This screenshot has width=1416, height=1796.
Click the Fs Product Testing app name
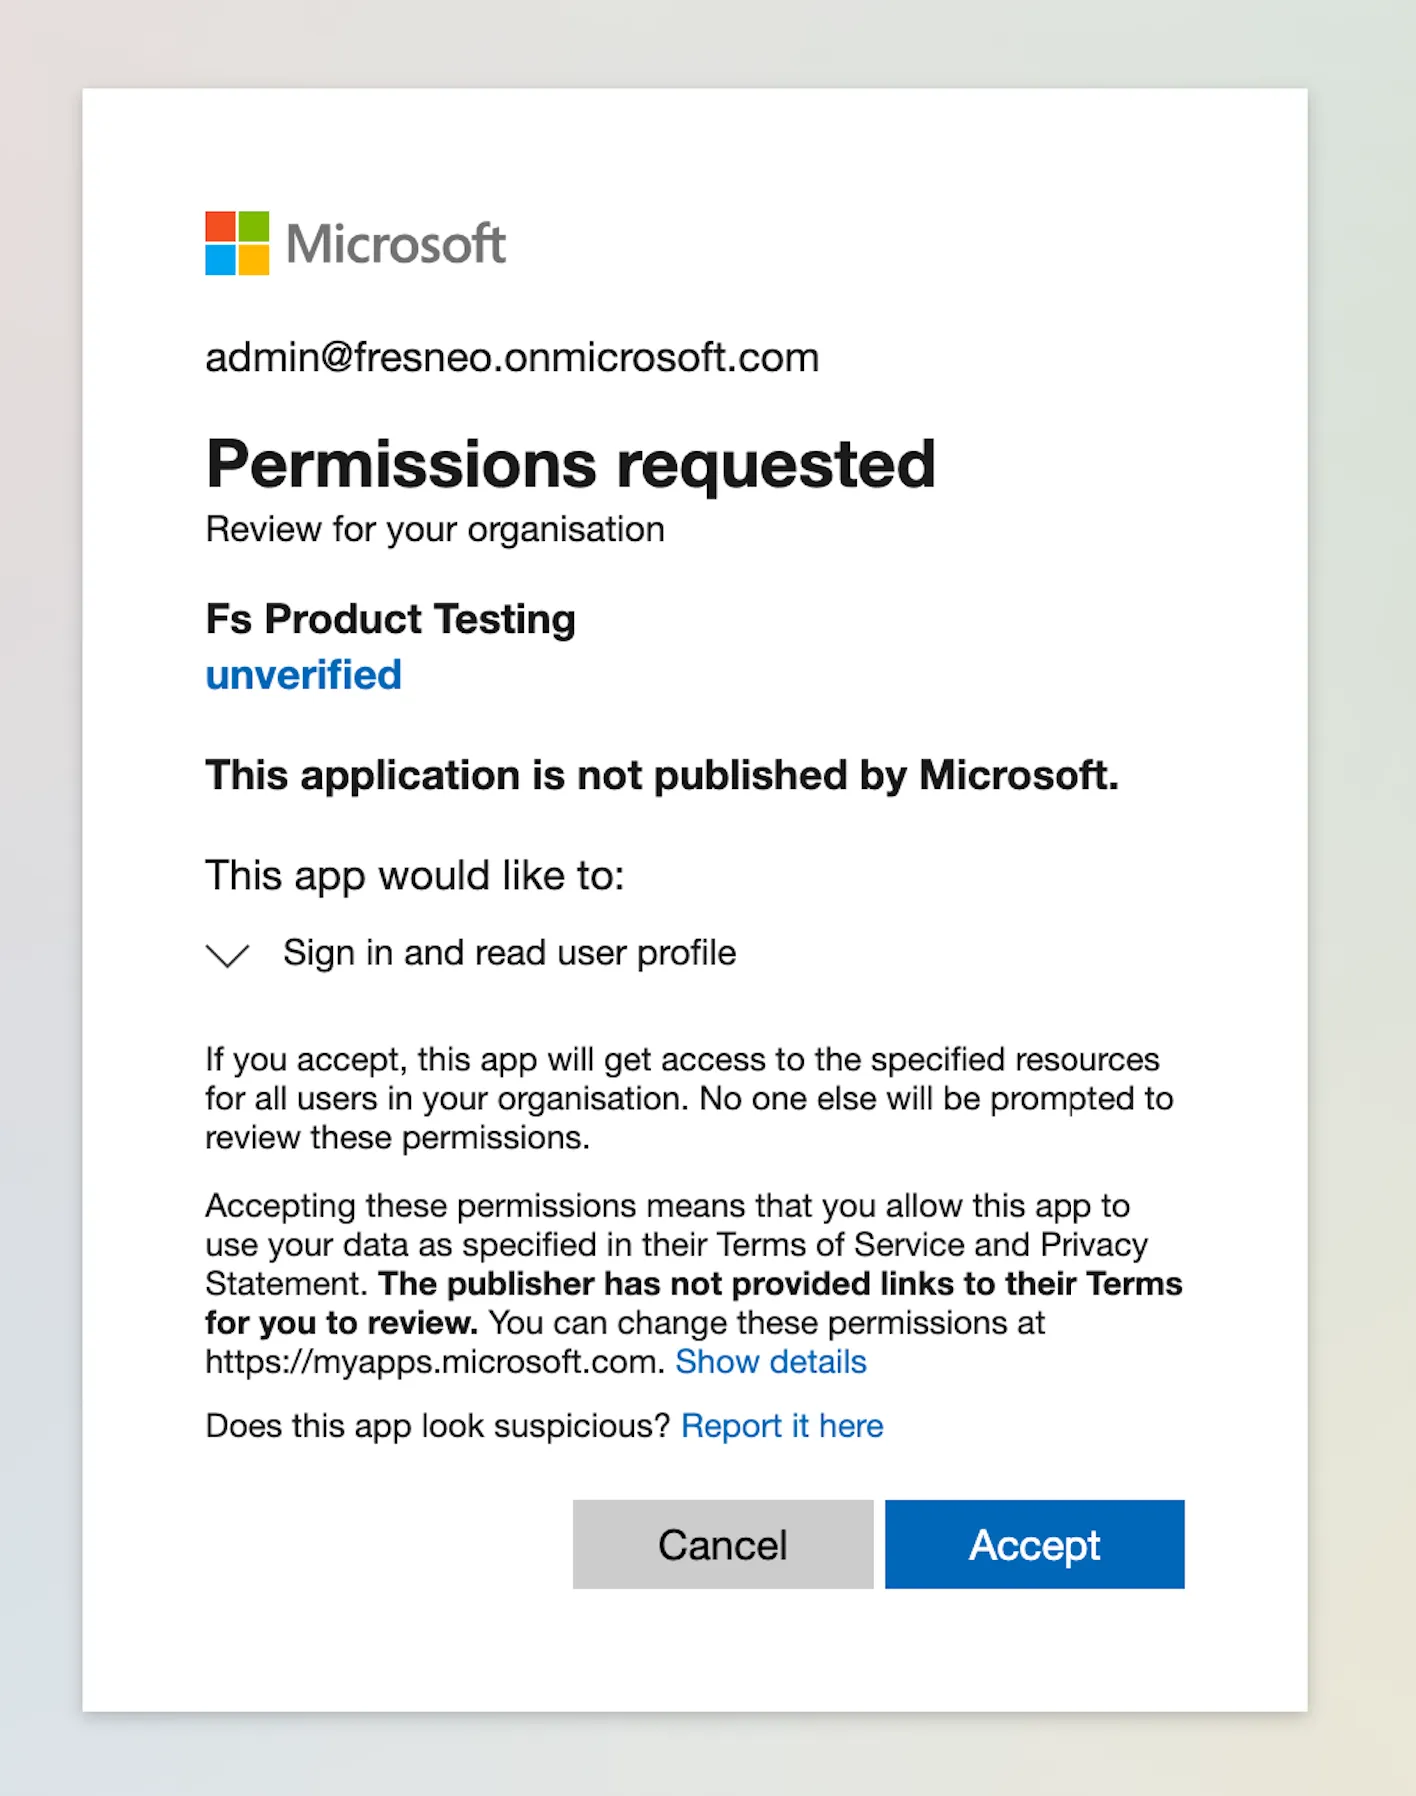390,619
